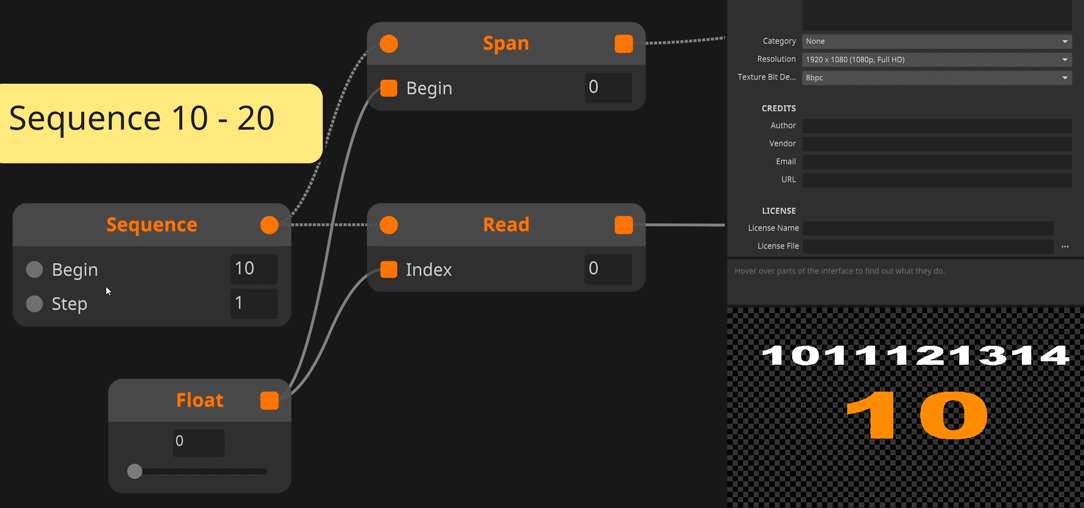Click the Category label

tap(779, 41)
